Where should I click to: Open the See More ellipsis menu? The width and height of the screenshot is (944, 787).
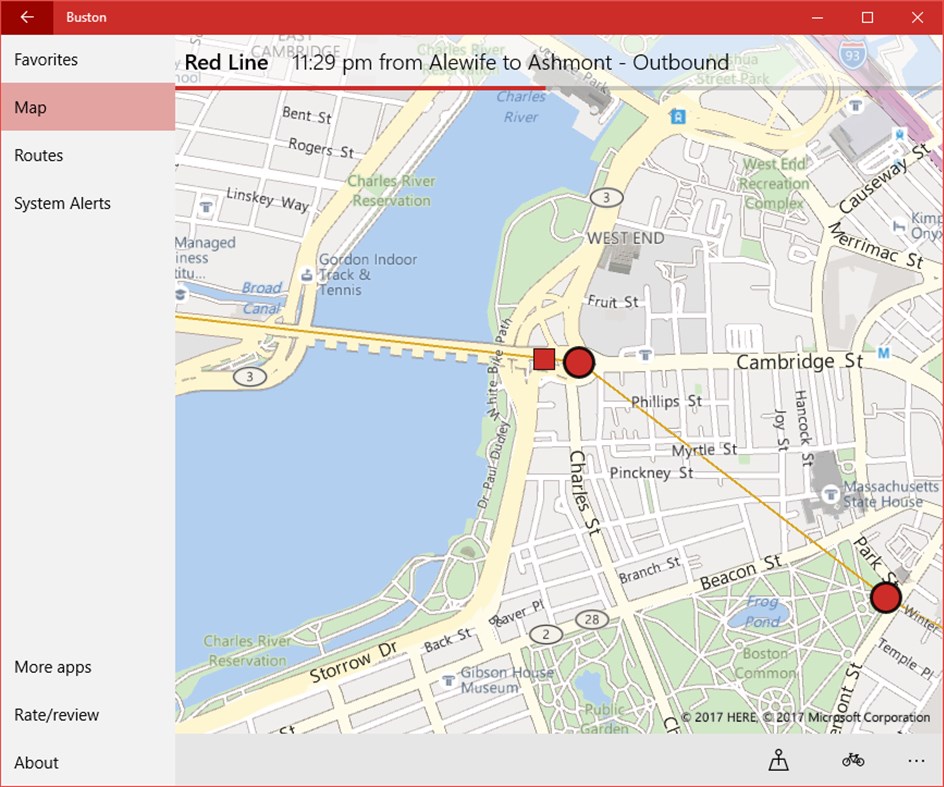coord(916,760)
